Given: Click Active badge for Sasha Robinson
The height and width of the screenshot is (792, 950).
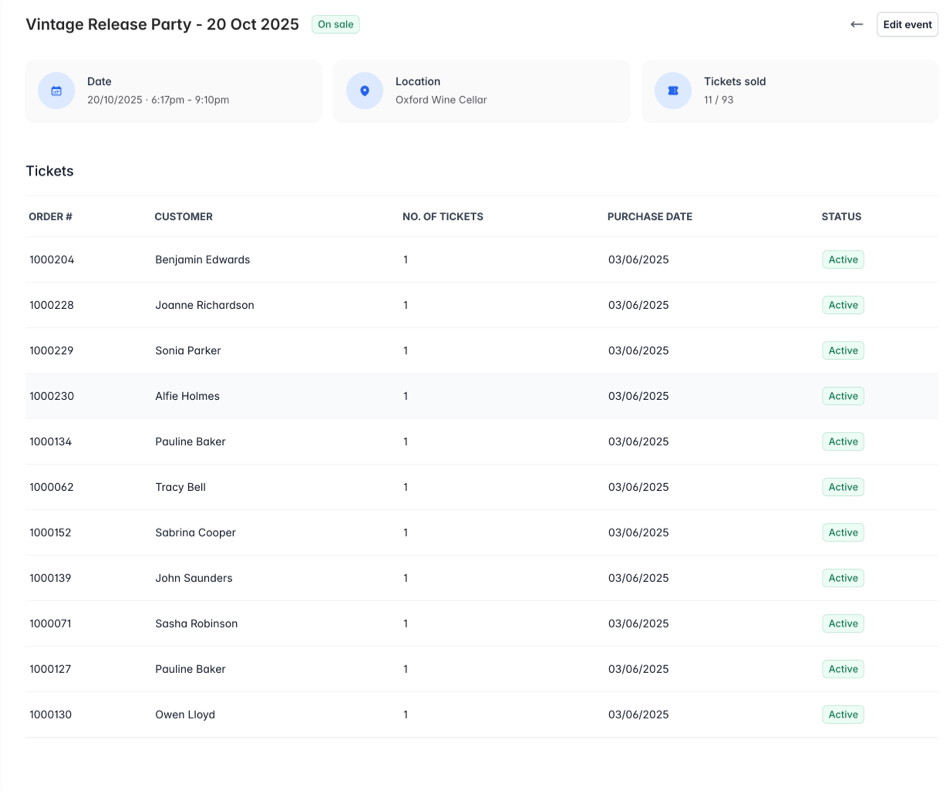Looking at the screenshot, I should [x=843, y=623].
